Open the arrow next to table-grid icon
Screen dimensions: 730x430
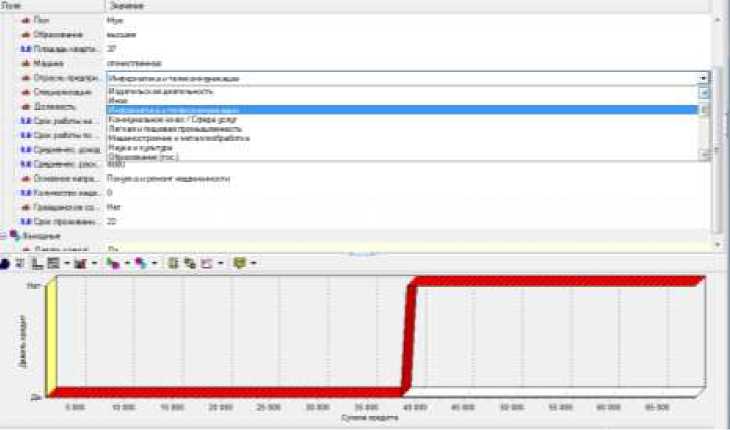click(x=67, y=263)
